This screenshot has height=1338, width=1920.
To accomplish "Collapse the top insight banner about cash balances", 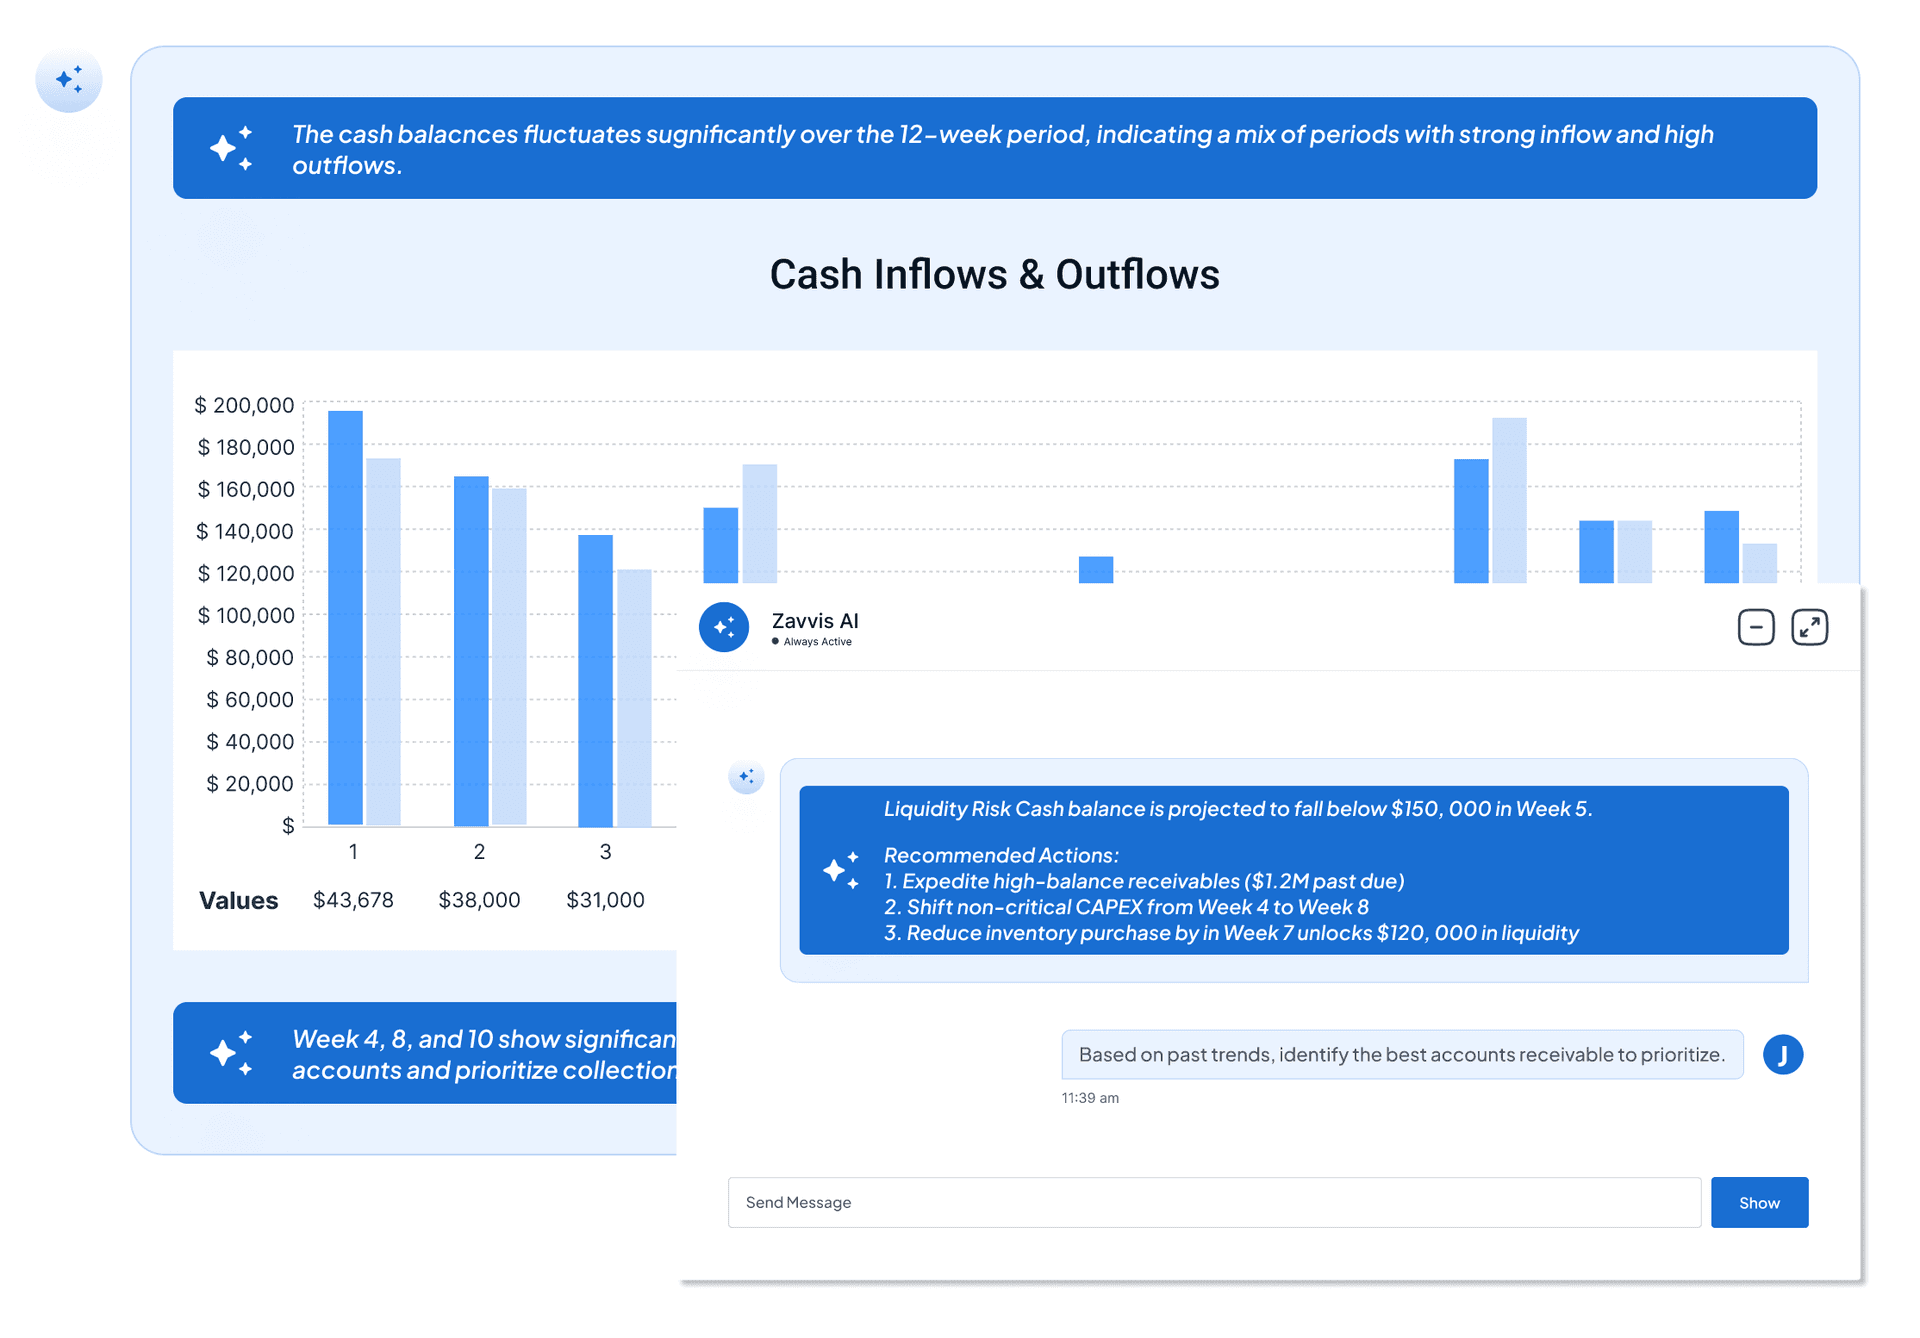I will coord(994,148).
